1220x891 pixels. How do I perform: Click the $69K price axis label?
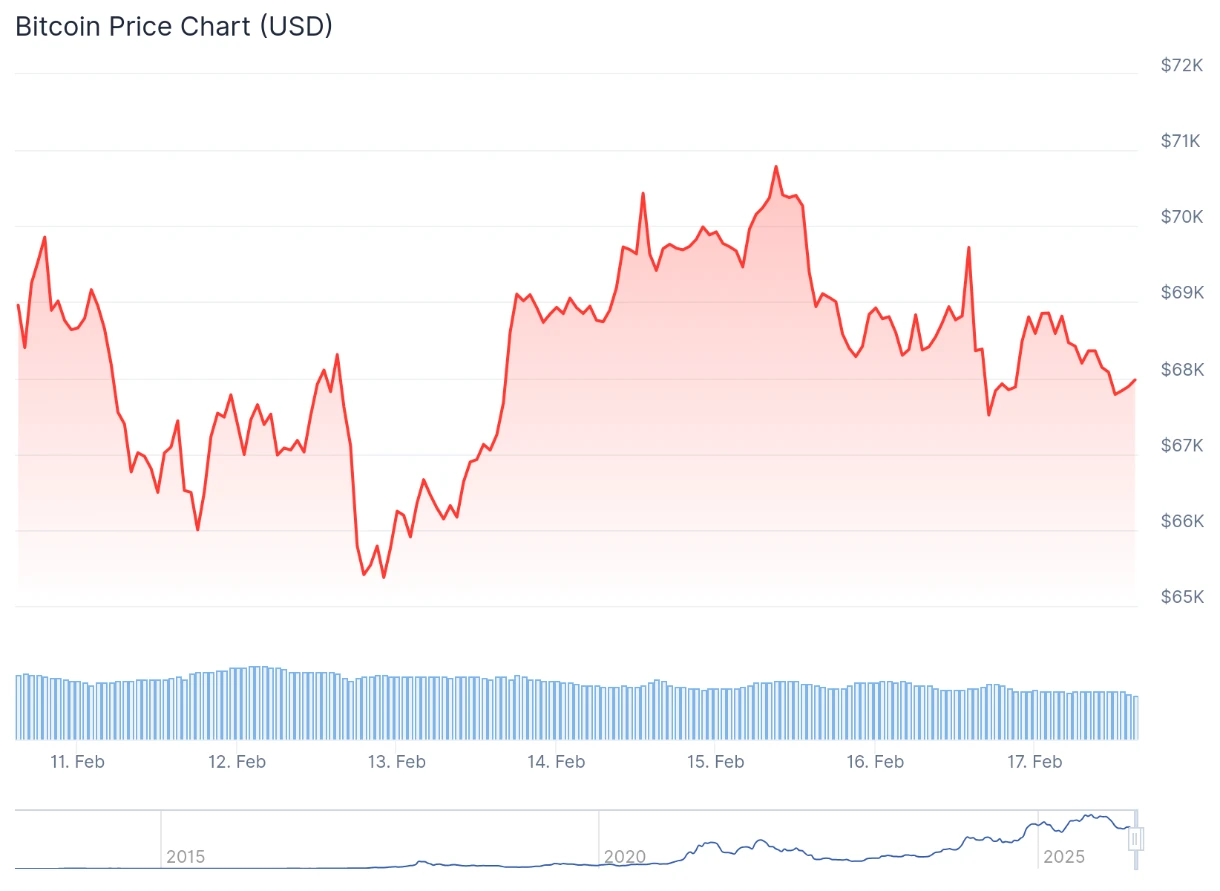click(x=1181, y=293)
